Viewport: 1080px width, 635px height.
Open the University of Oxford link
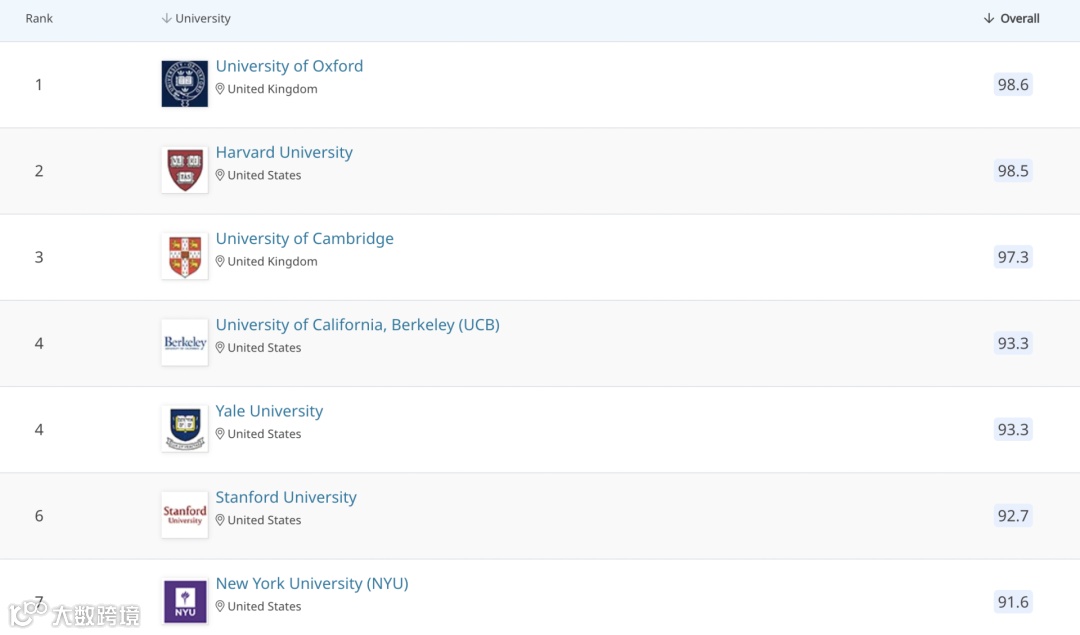[x=289, y=66]
